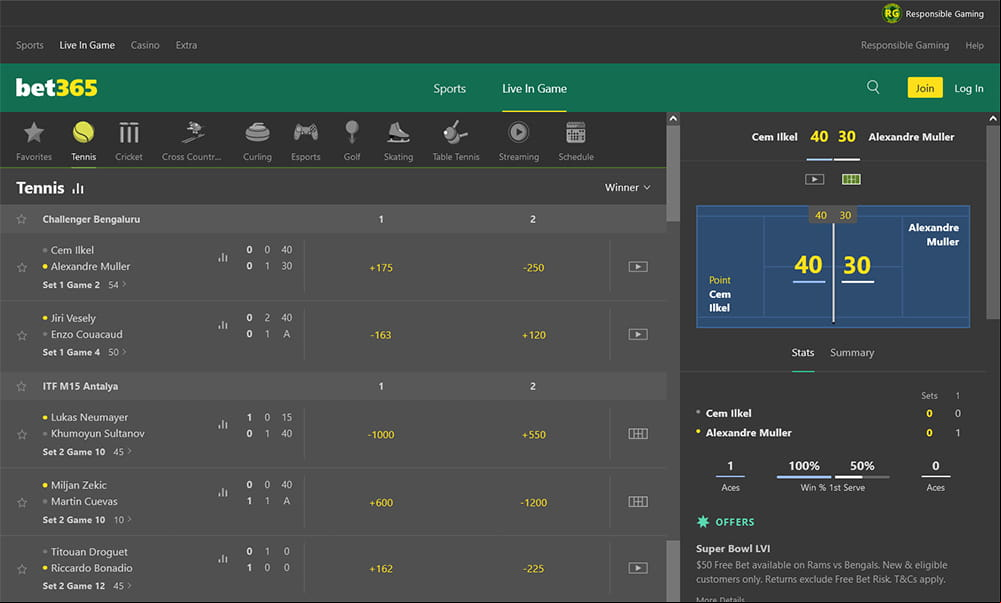Open the Favorites sport category
Image resolution: width=1001 pixels, height=603 pixels.
pyautogui.click(x=34, y=141)
